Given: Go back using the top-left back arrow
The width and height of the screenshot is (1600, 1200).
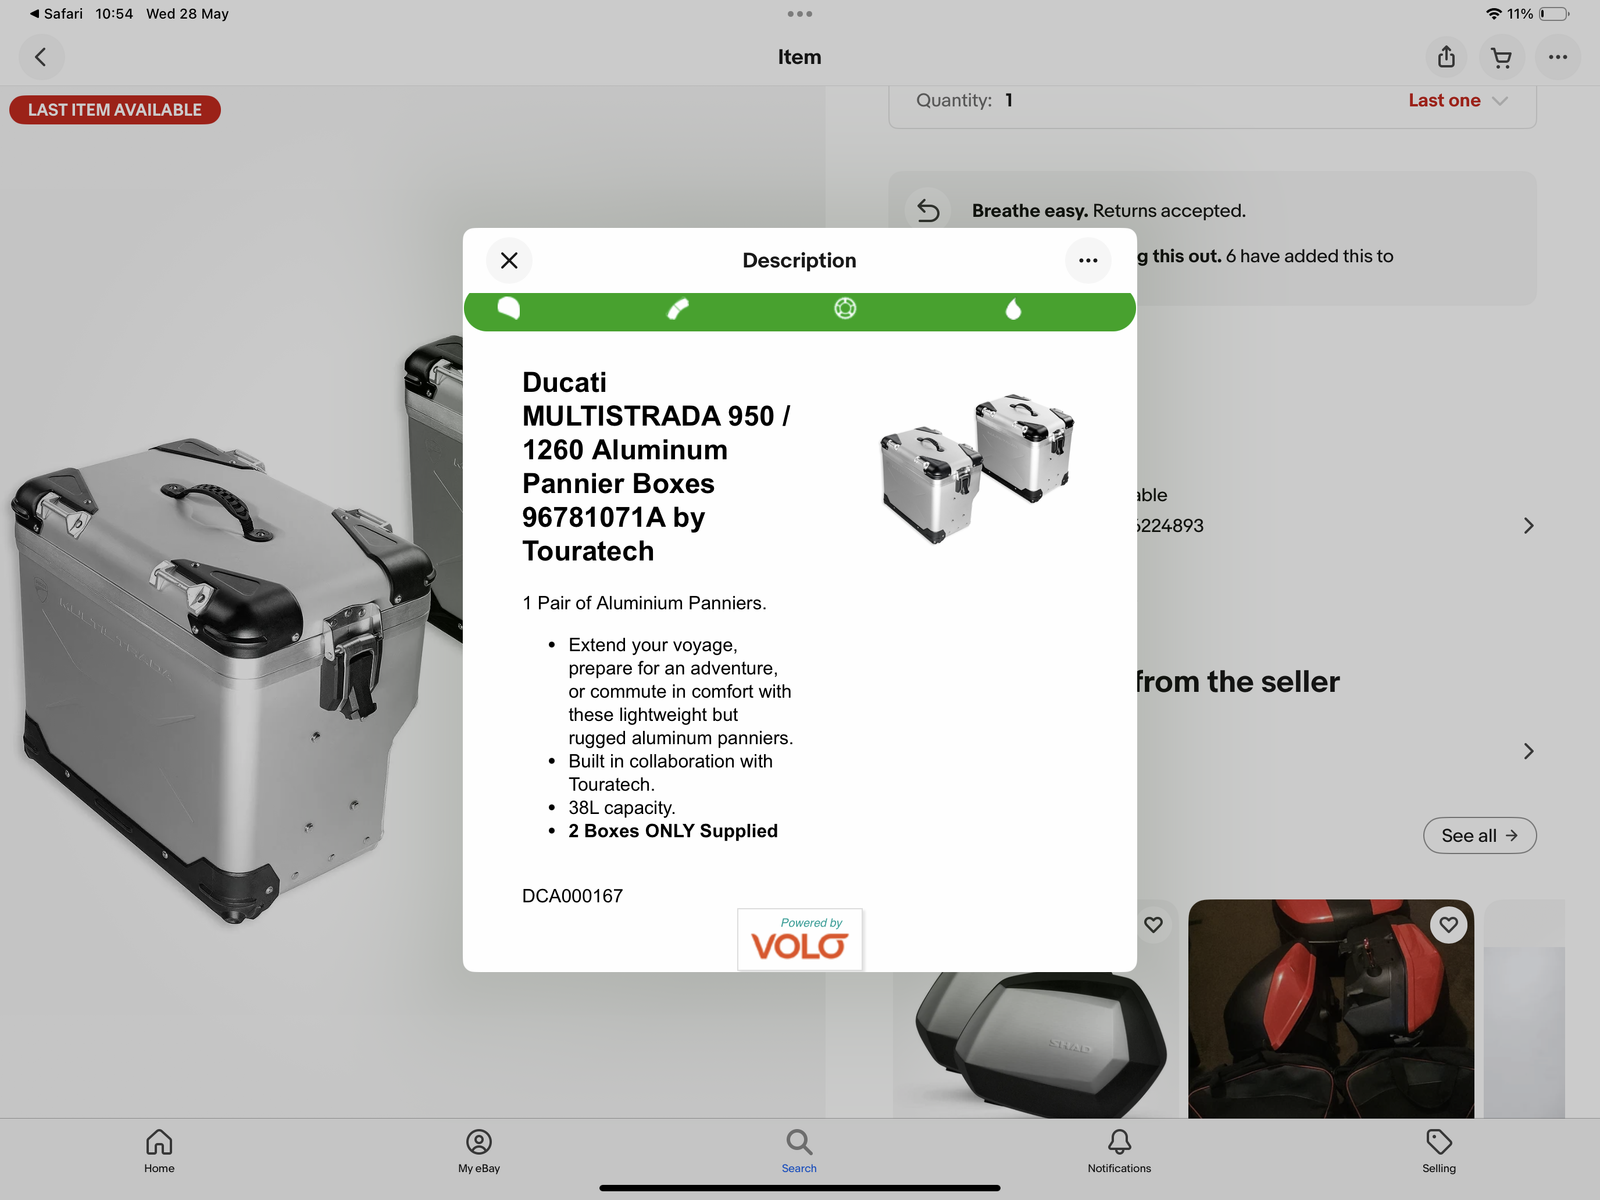Looking at the screenshot, I should pos(41,57).
